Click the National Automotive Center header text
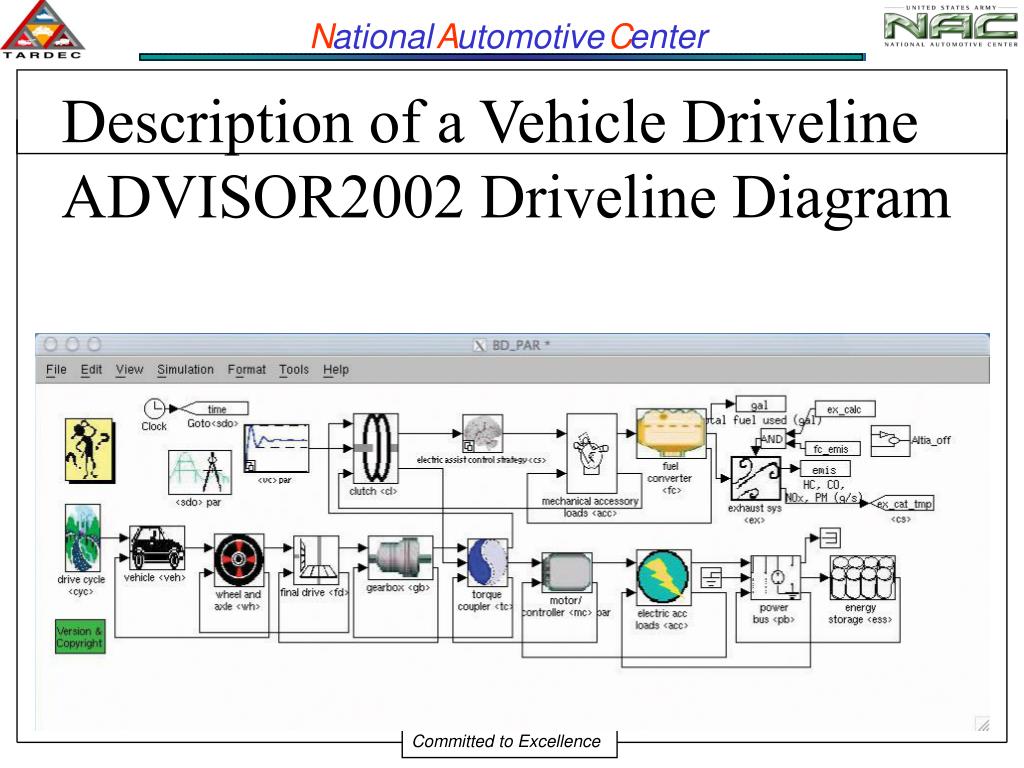 tap(510, 37)
